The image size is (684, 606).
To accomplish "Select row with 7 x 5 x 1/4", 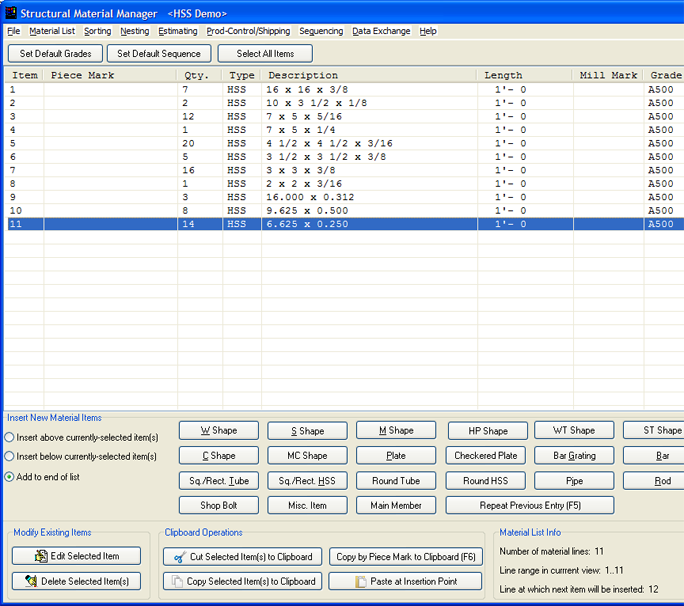I will pos(345,130).
